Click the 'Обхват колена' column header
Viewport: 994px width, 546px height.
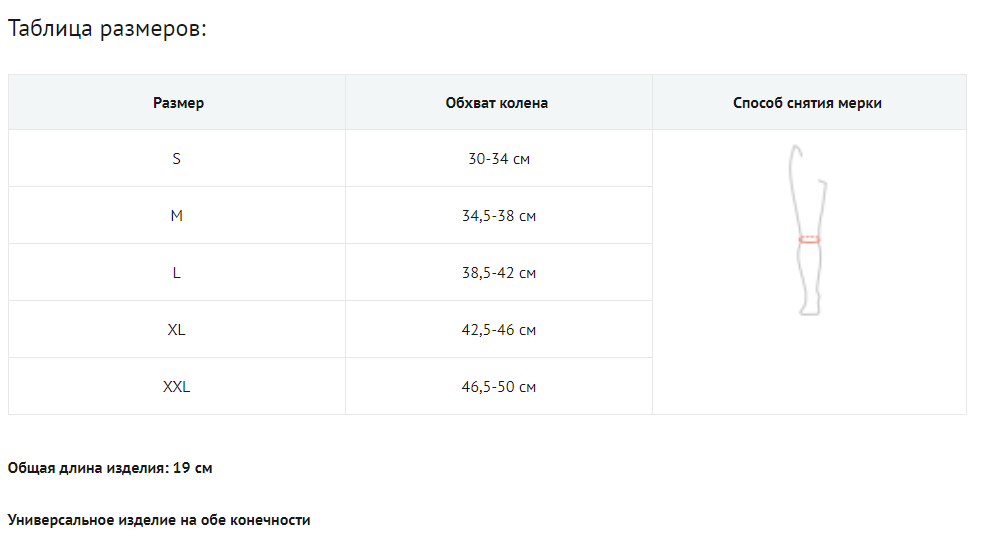click(497, 103)
